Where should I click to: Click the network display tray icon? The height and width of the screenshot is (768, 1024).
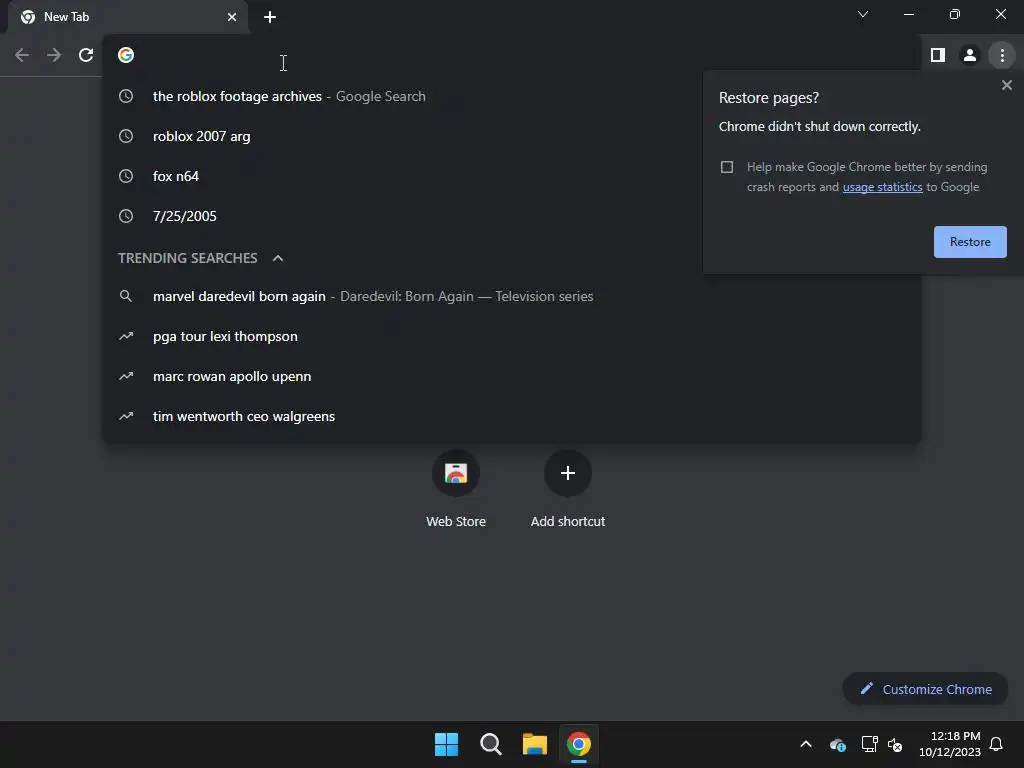point(869,744)
